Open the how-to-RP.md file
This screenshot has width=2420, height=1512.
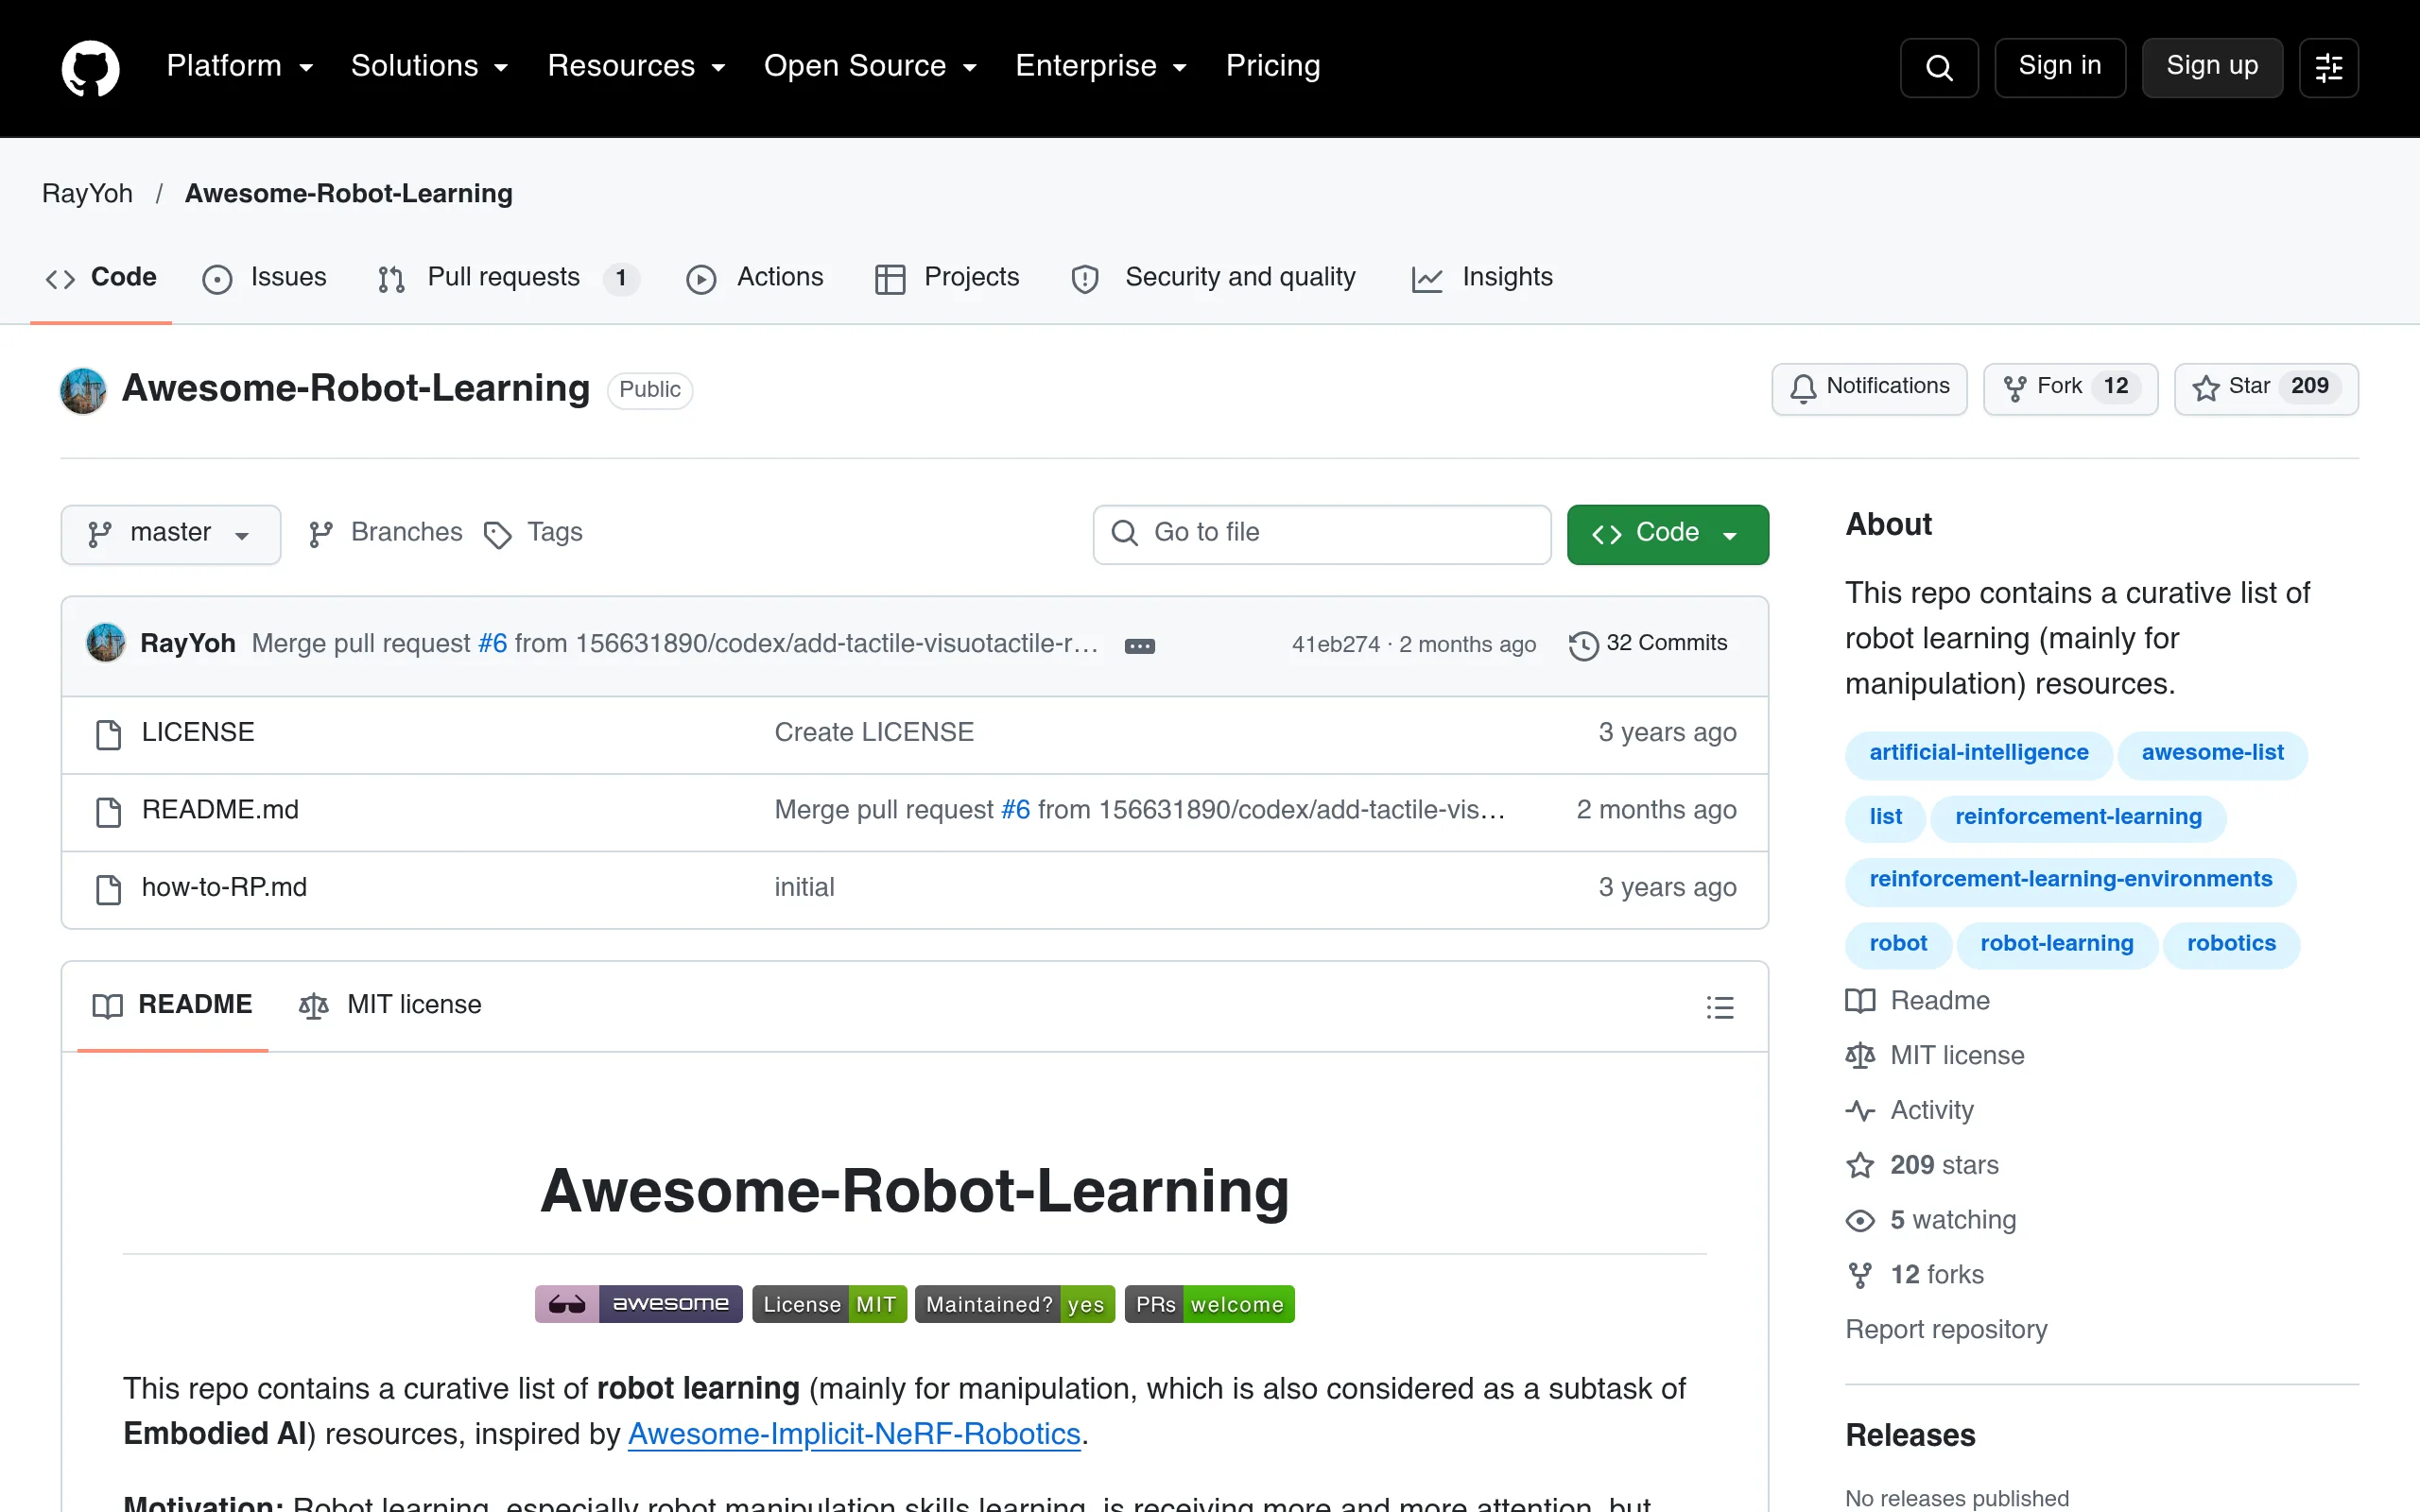point(224,888)
